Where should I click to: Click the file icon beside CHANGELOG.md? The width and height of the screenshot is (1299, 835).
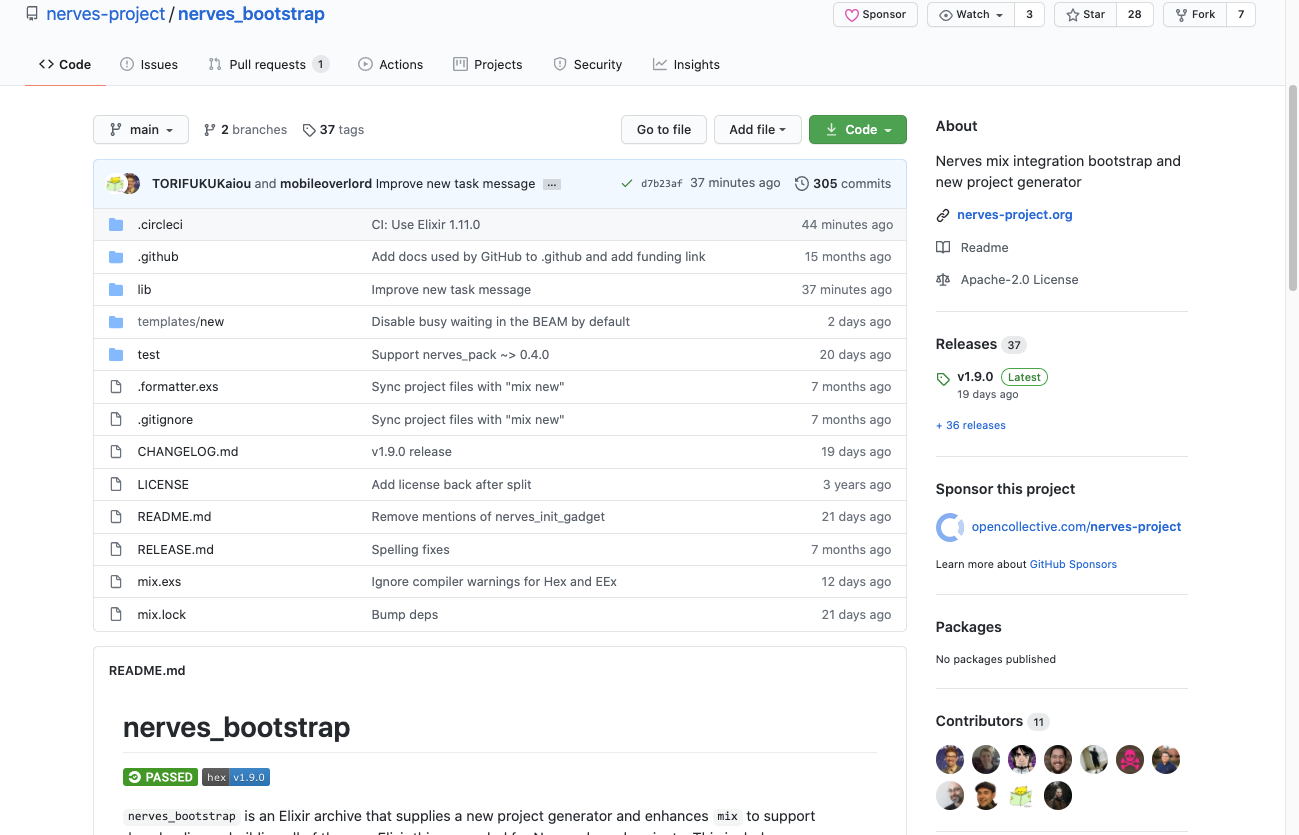[x=116, y=452]
